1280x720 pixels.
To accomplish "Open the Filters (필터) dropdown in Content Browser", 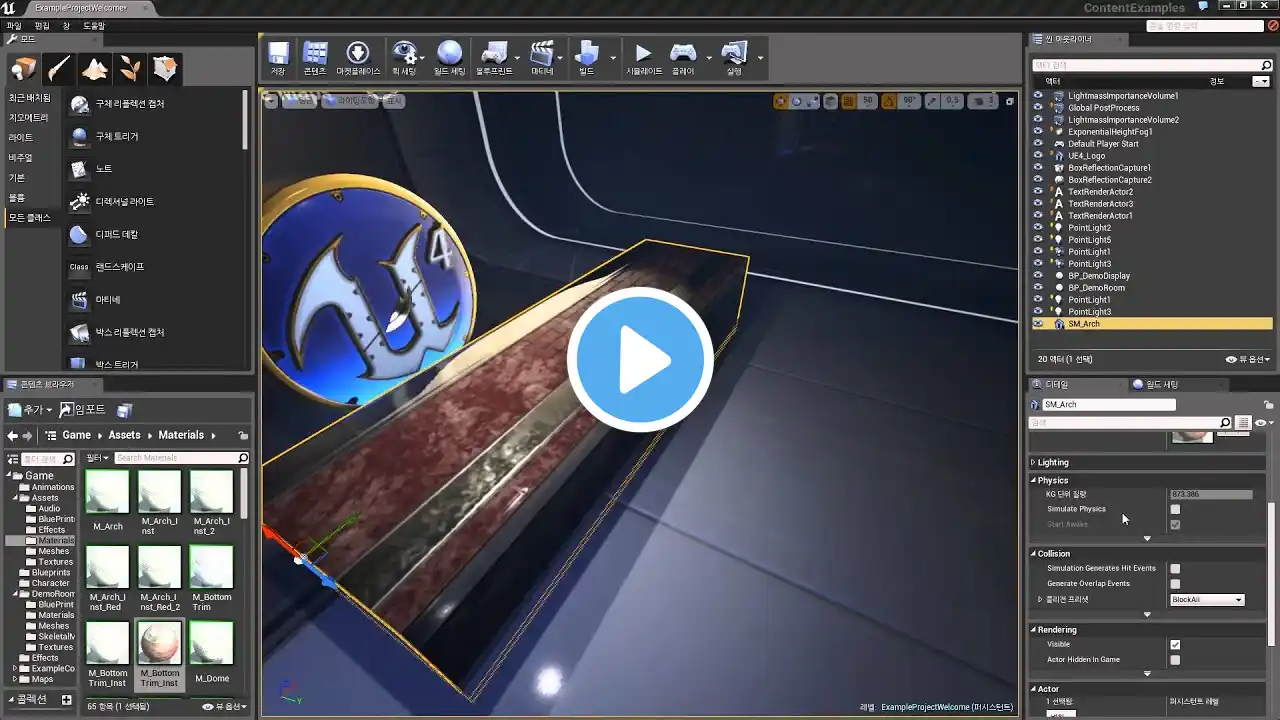I will [98, 458].
